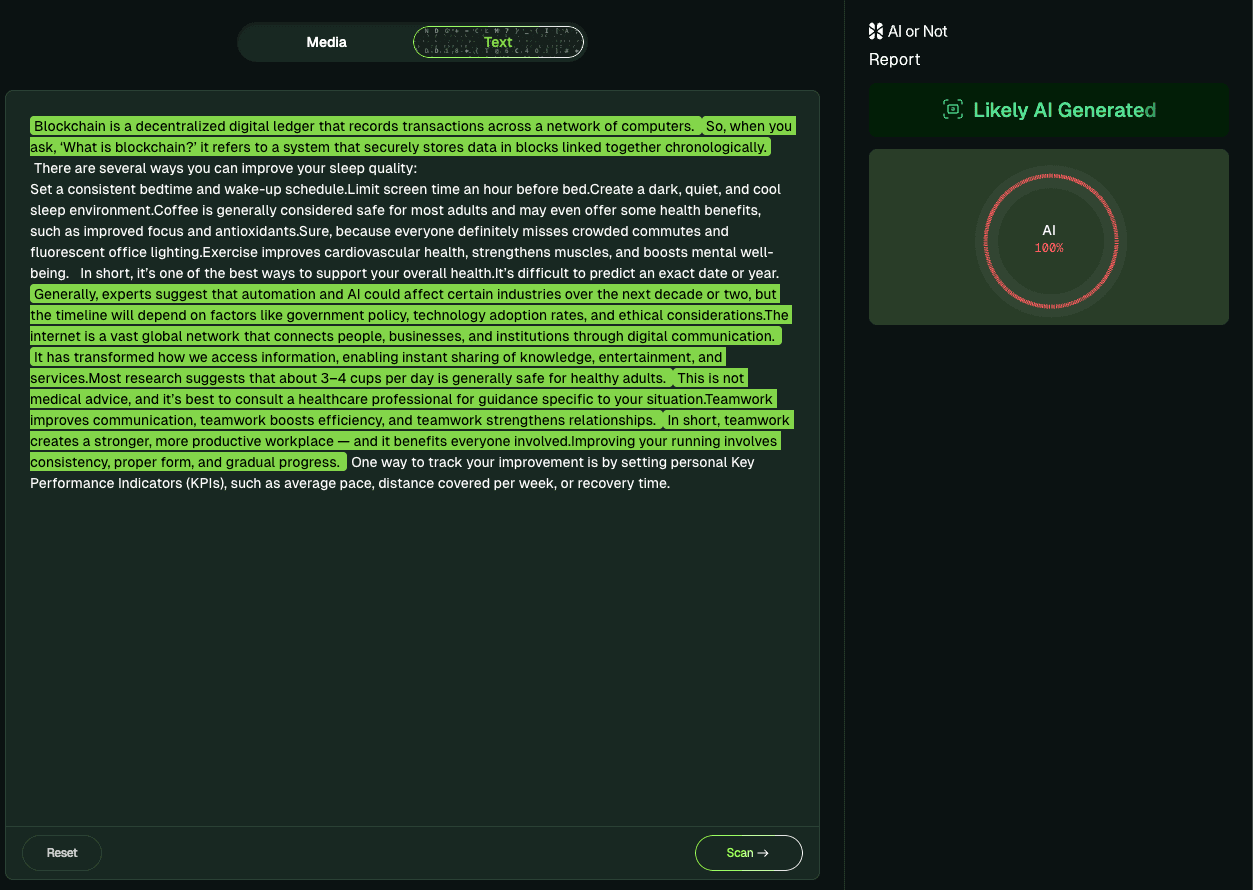Switch to Media mode
Screen dimensions: 1253x890
point(327,42)
